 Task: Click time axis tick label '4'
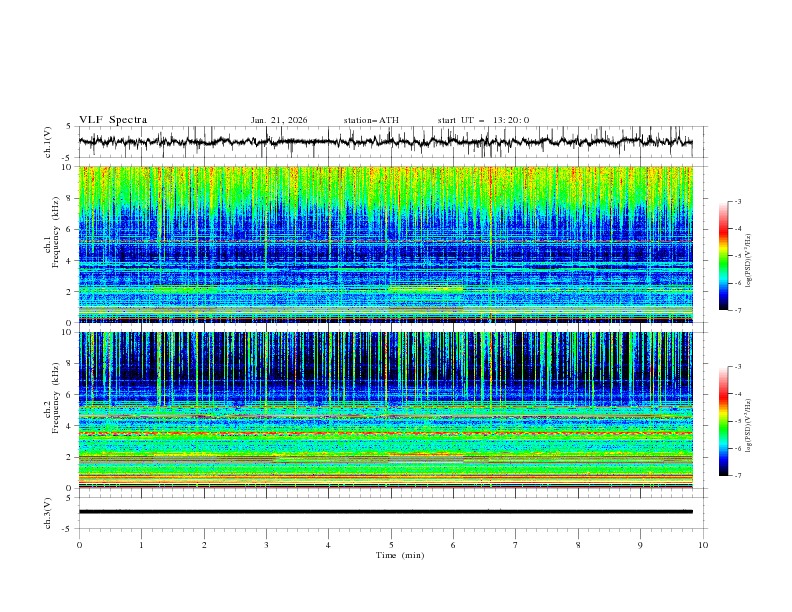pyautogui.click(x=328, y=545)
